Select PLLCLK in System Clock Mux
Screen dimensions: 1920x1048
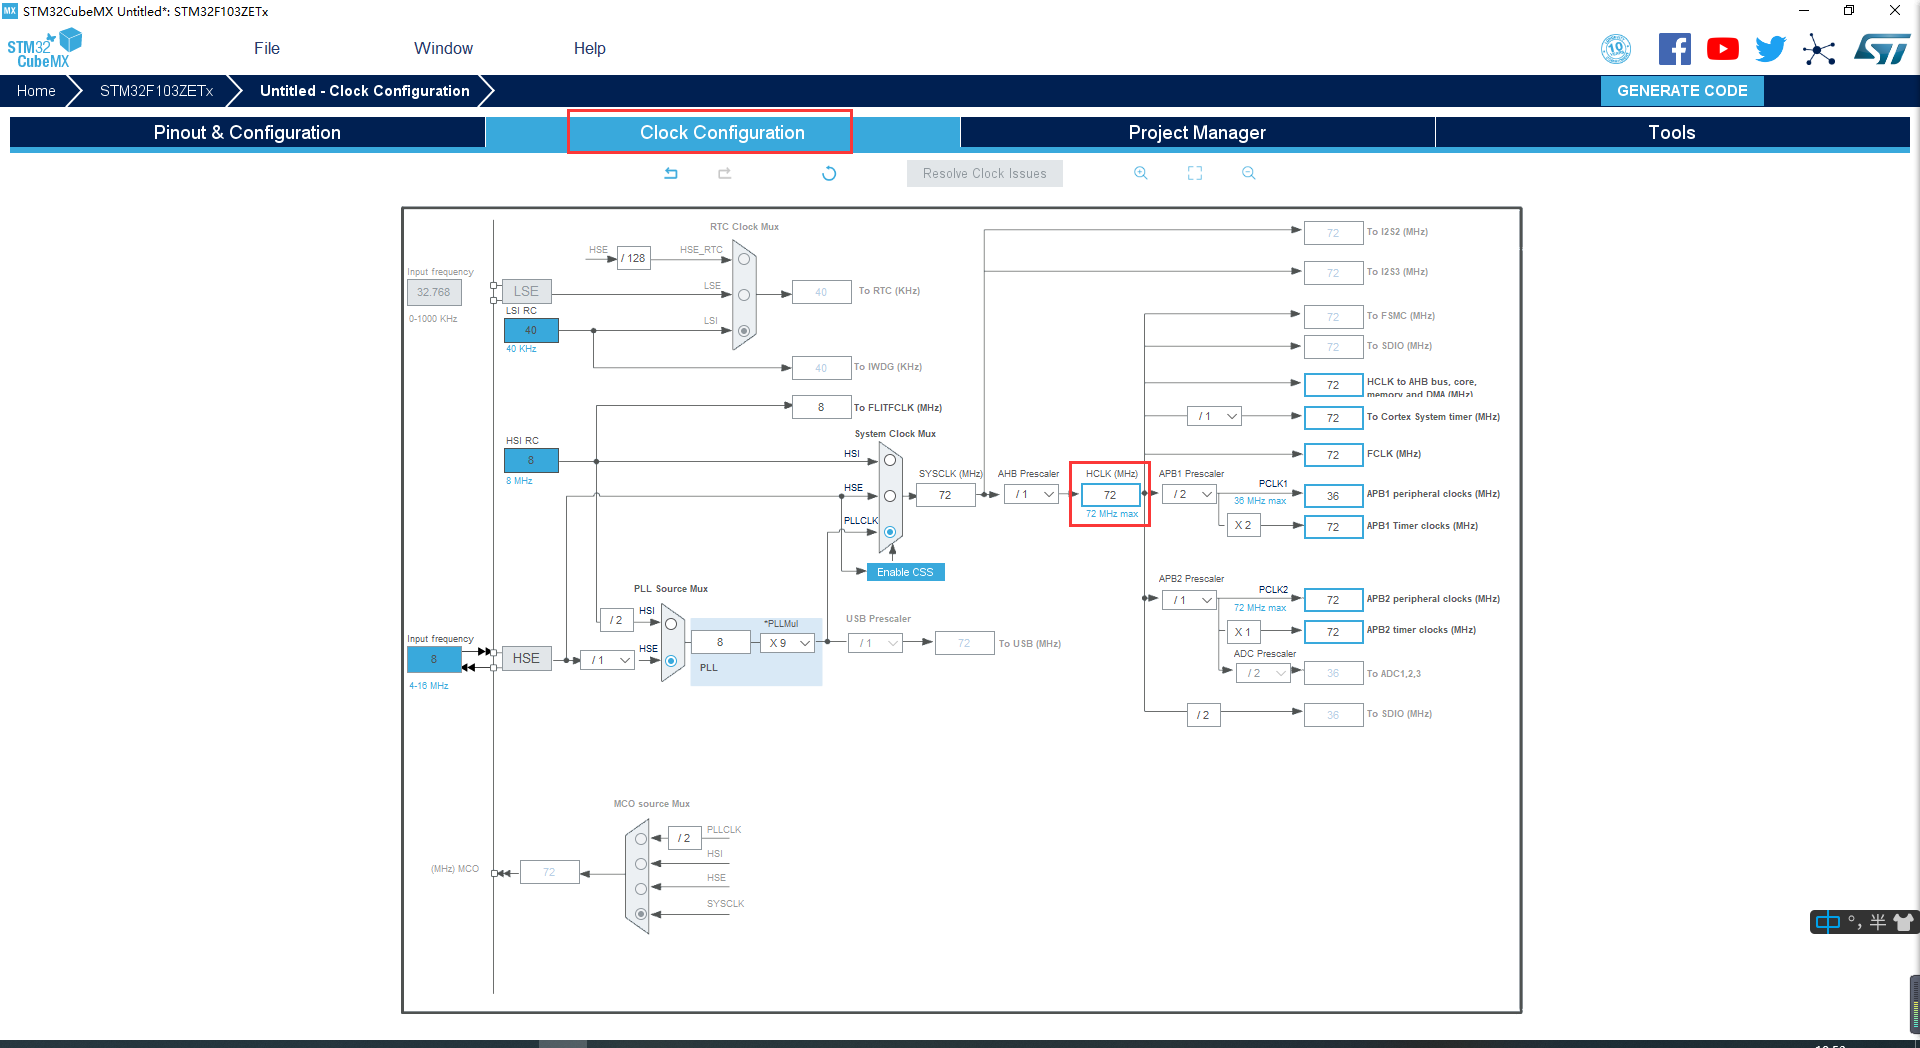[889, 532]
